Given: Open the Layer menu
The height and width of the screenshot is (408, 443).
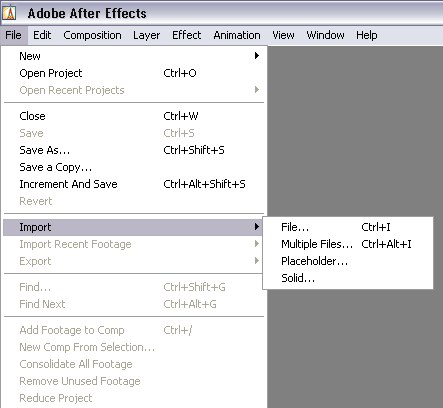Looking at the screenshot, I should (x=146, y=35).
